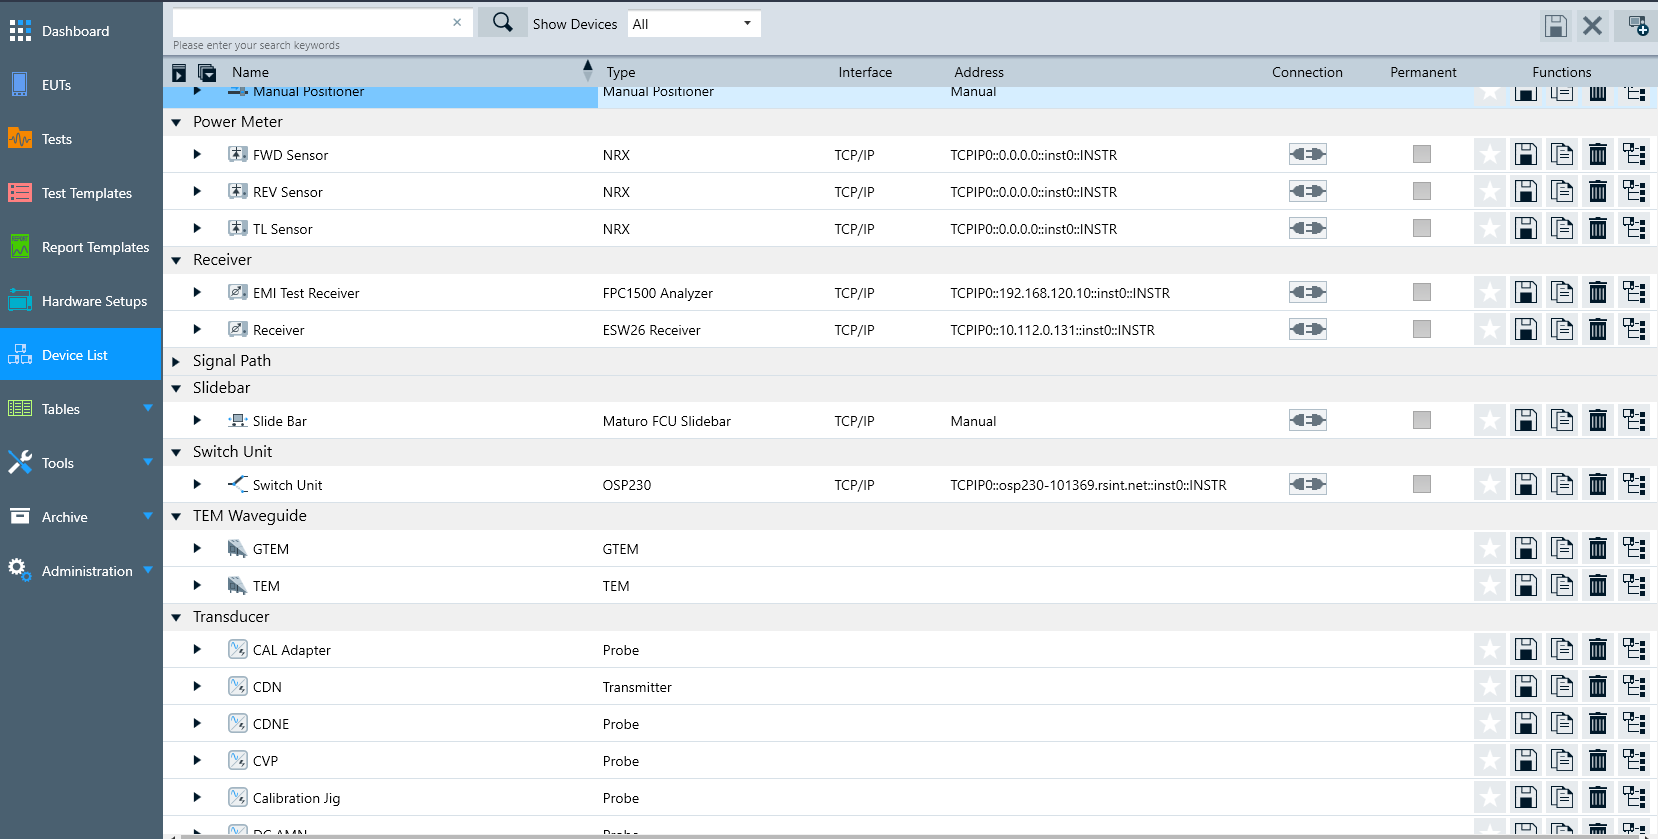Toggle Permanent checkbox for FWD Sensor

[1421, 154]
